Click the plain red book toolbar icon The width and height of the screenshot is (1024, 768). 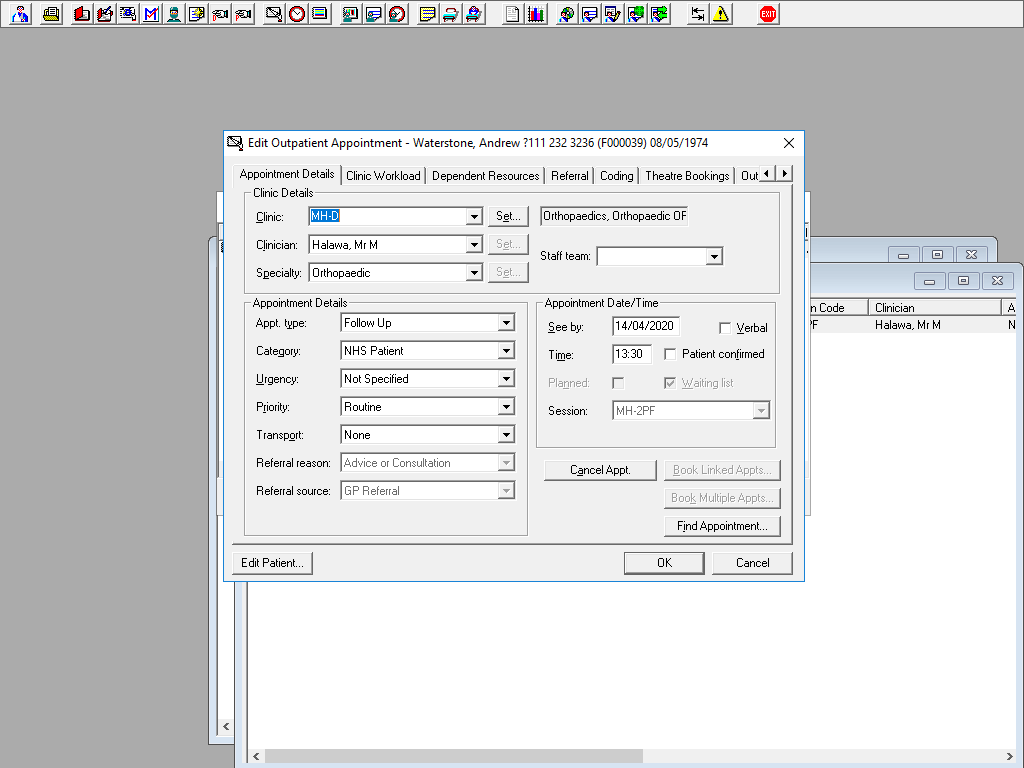(82, 14)
